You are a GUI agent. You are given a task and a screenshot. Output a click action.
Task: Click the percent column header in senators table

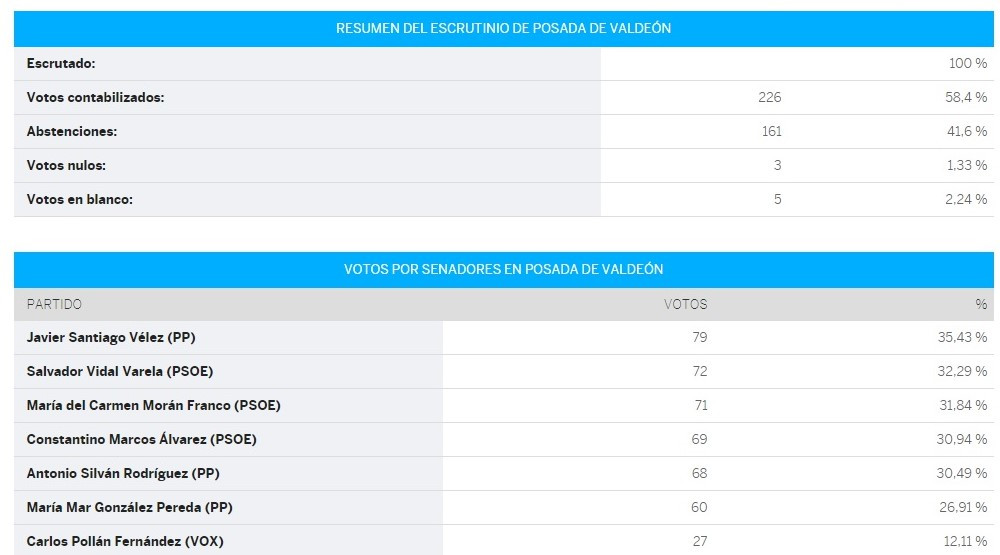[981, 304]
